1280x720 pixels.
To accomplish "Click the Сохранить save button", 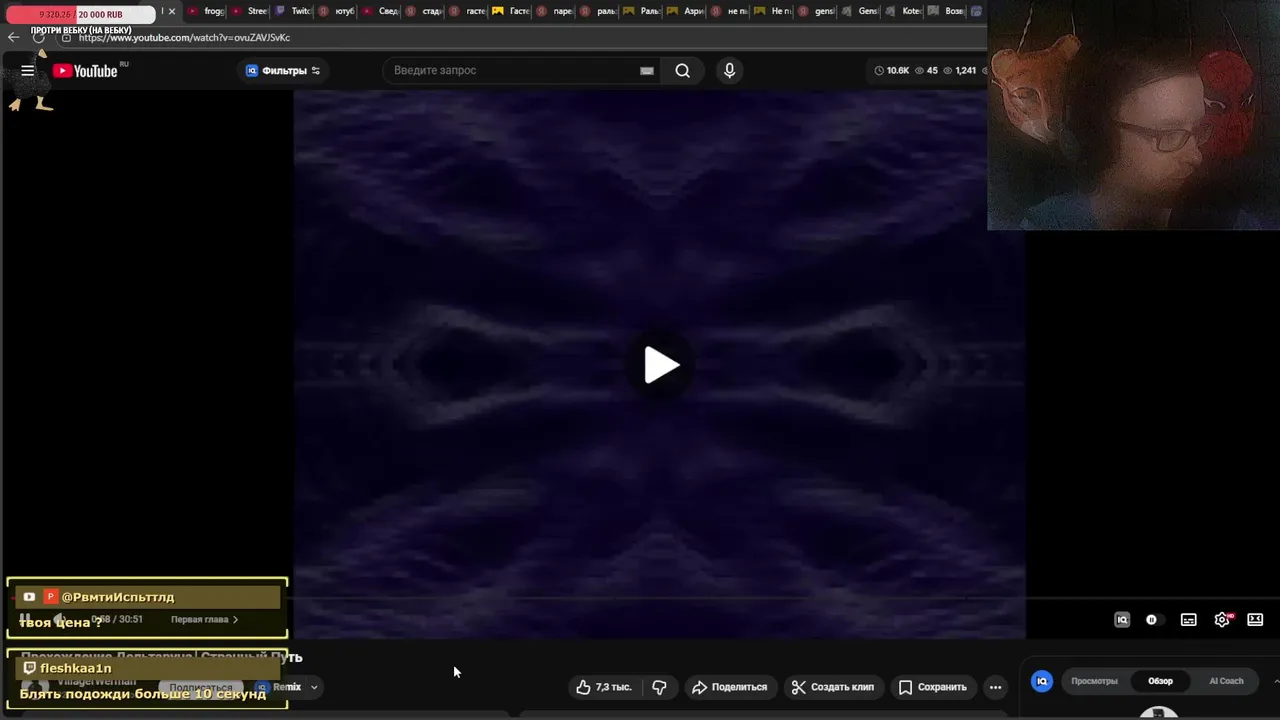I will pyautogui.click(x=932, y=687).
